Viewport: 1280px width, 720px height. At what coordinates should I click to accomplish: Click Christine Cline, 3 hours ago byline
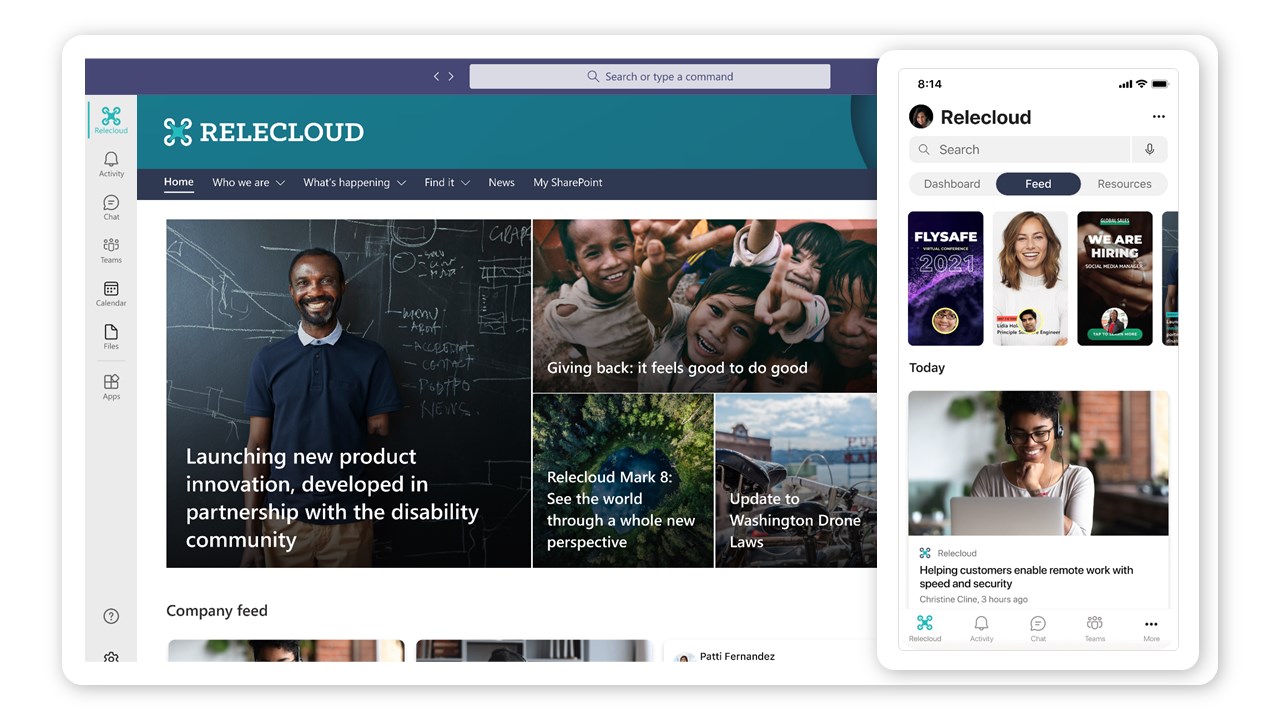(974, 599)
